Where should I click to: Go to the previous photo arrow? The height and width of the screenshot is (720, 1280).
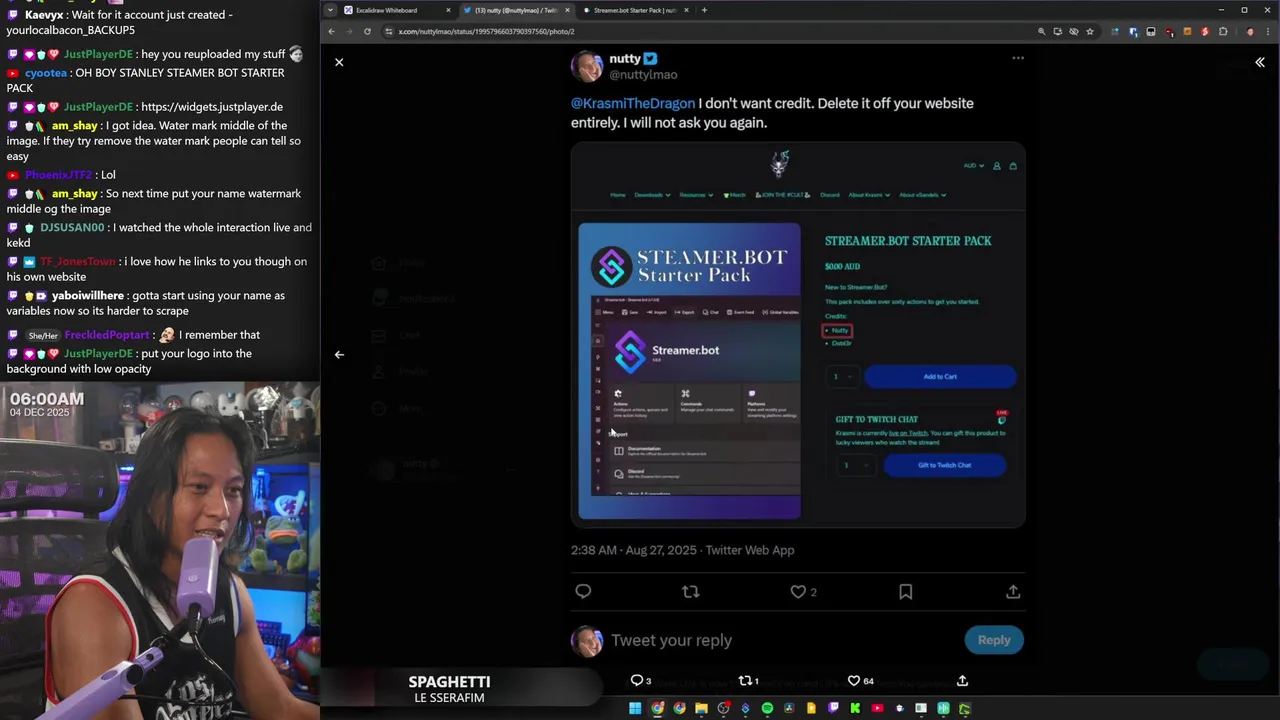[x=339, y=354]
